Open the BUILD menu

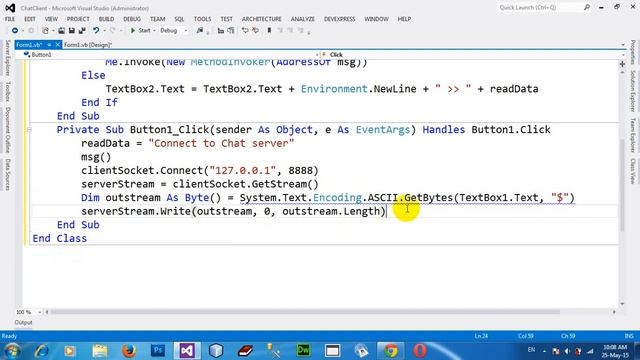107,19
